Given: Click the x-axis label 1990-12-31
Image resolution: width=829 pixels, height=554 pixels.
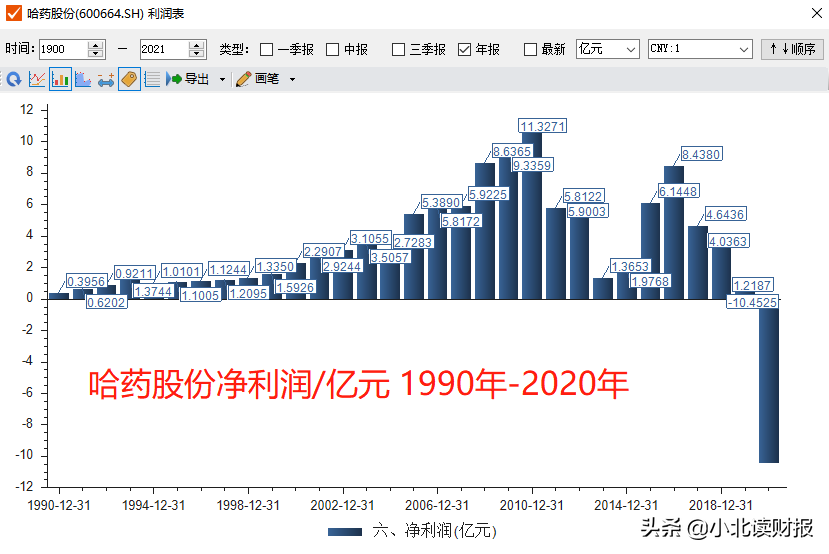Looking at the screenshot, I should [x=59, y=505].
